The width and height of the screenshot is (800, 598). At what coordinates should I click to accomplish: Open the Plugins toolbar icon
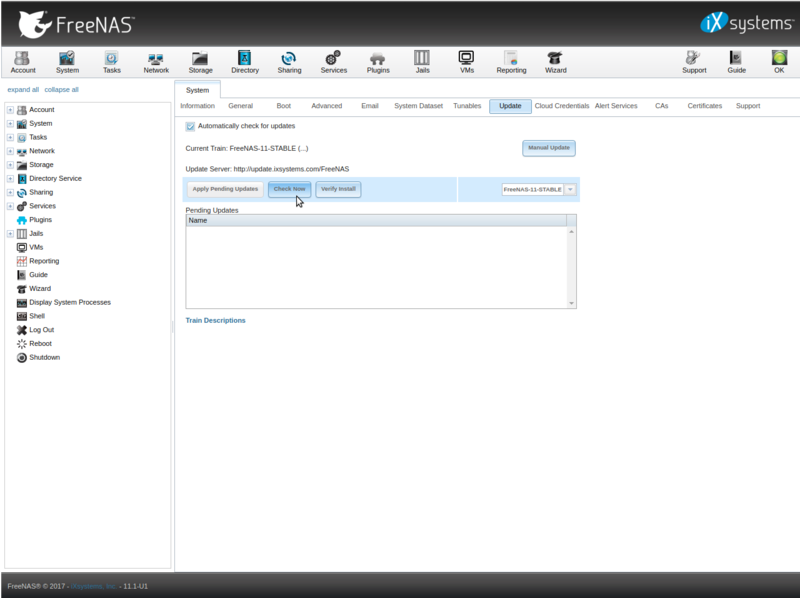[x=378, y=62]
